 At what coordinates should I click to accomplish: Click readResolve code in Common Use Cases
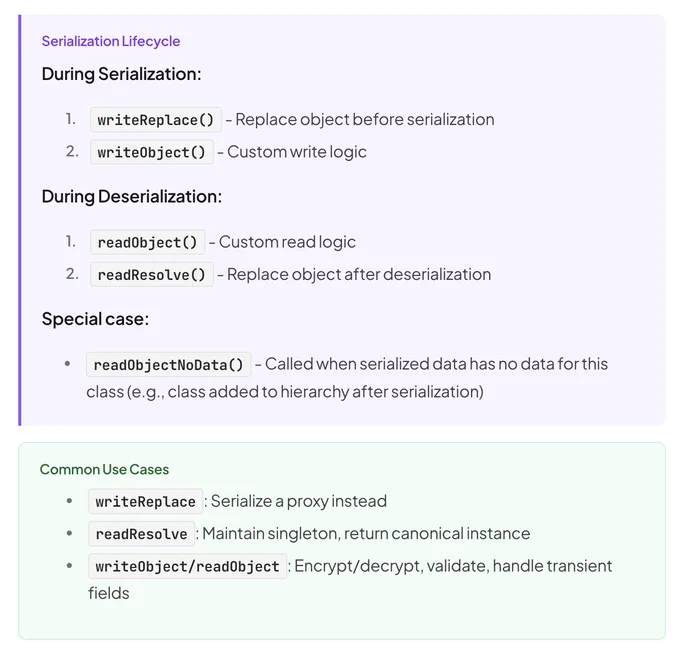coord(141,534)
